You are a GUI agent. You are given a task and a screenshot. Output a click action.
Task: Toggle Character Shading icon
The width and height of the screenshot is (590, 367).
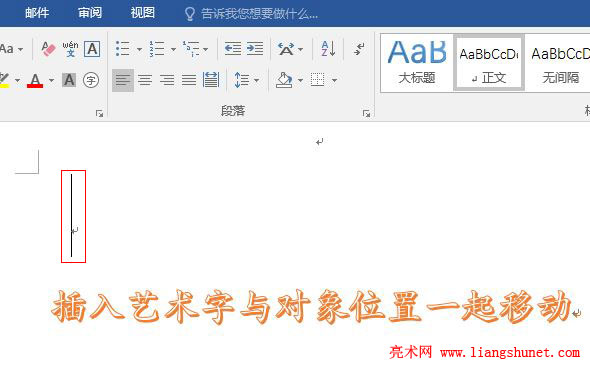[x=69, y=80]
